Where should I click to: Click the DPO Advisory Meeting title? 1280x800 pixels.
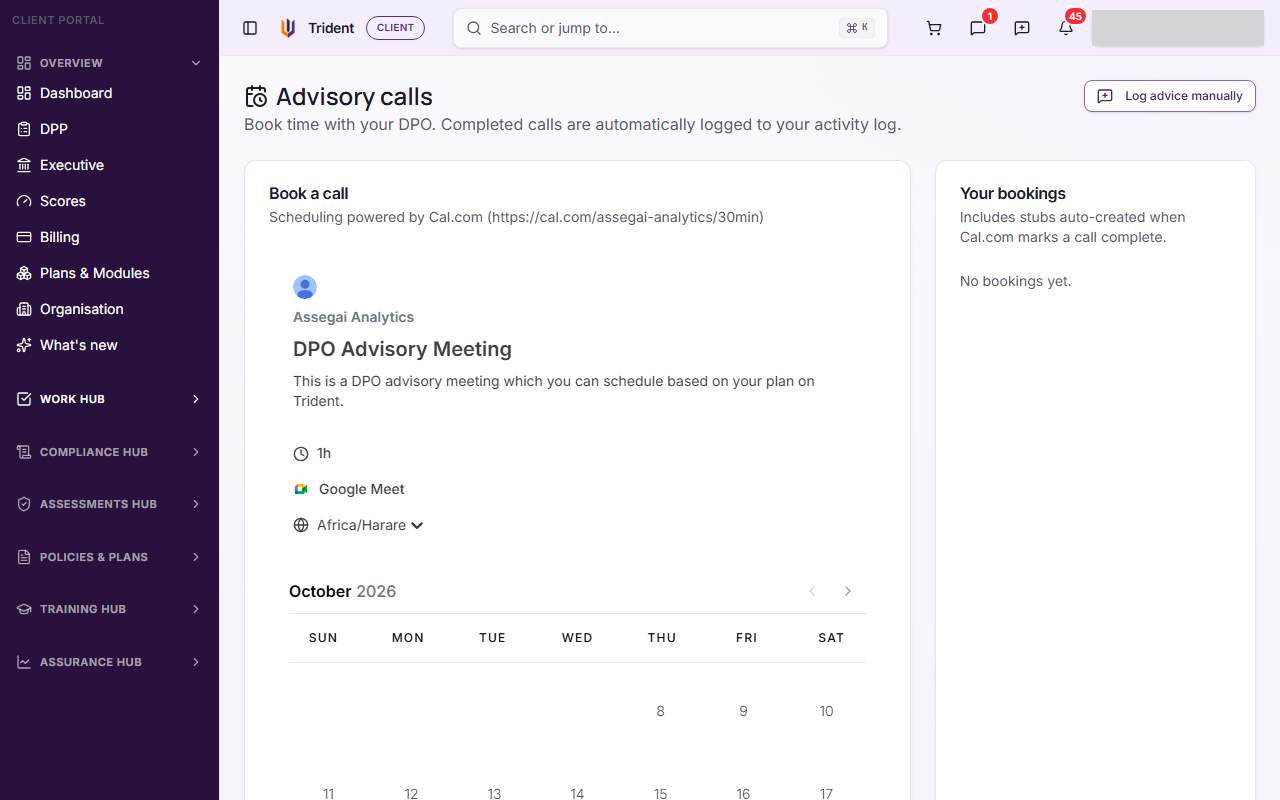(402, 349)
